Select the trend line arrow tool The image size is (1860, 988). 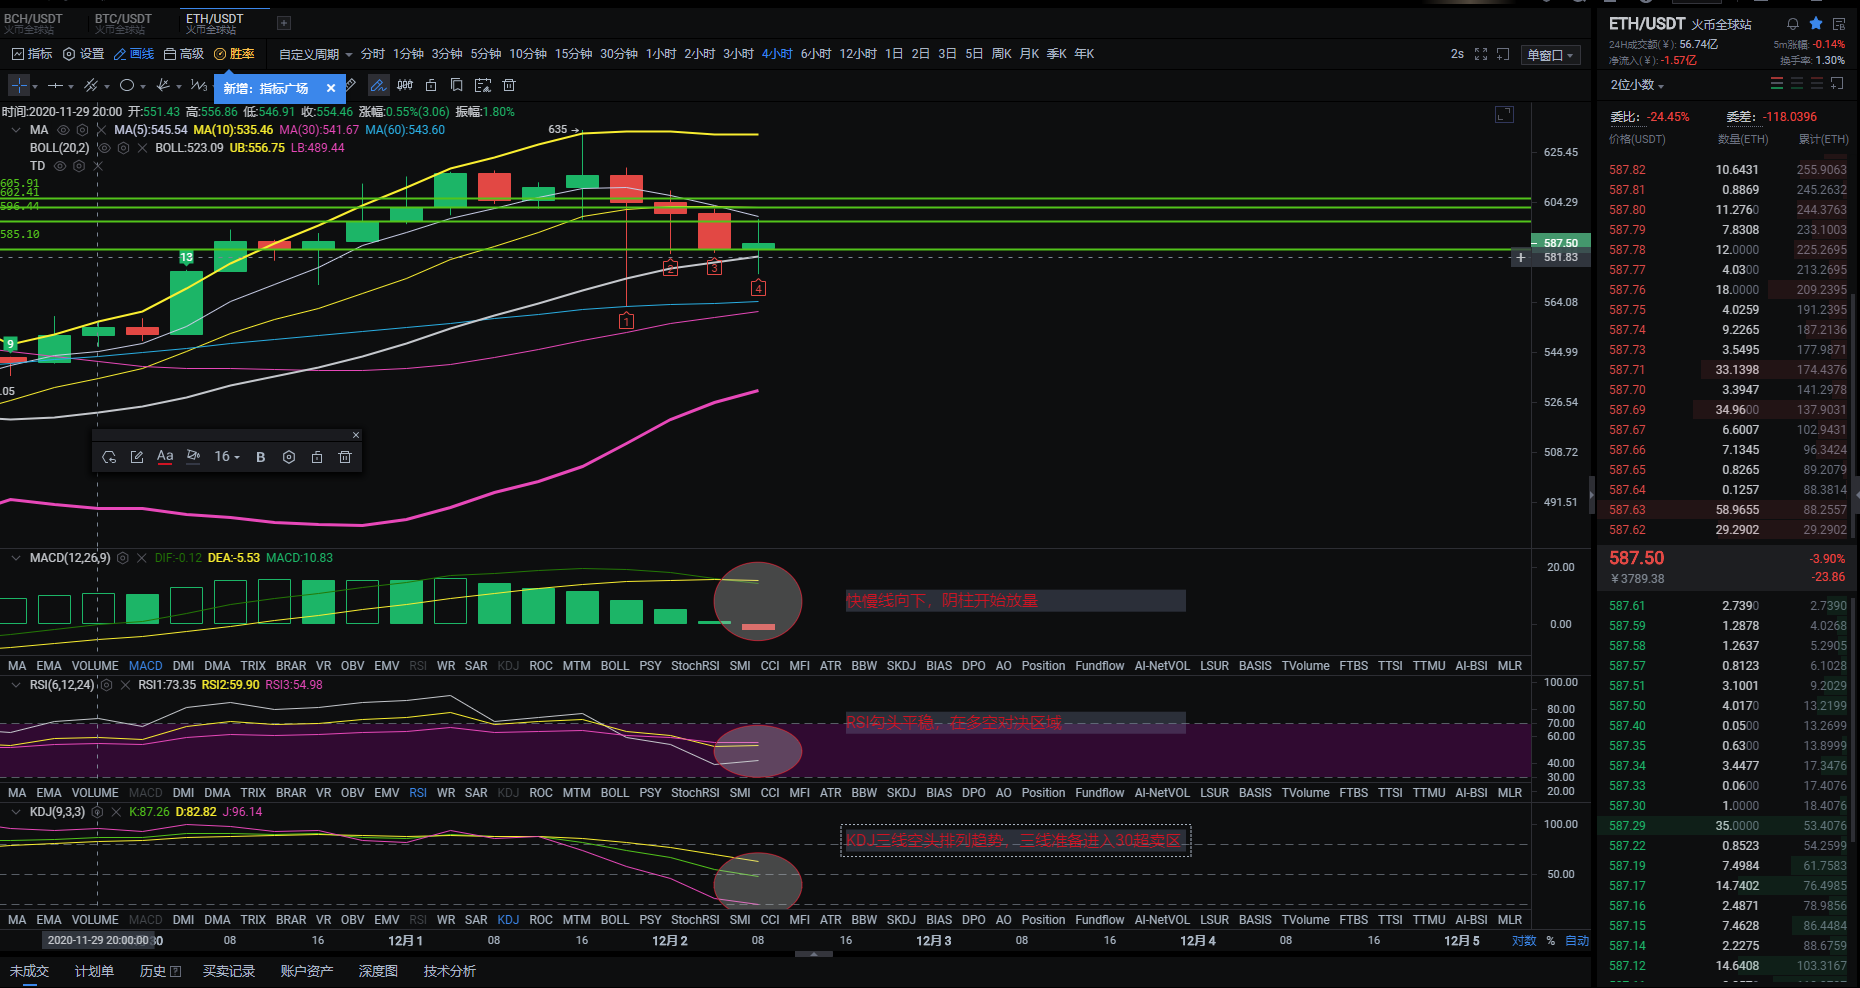(x=163, y=86)
